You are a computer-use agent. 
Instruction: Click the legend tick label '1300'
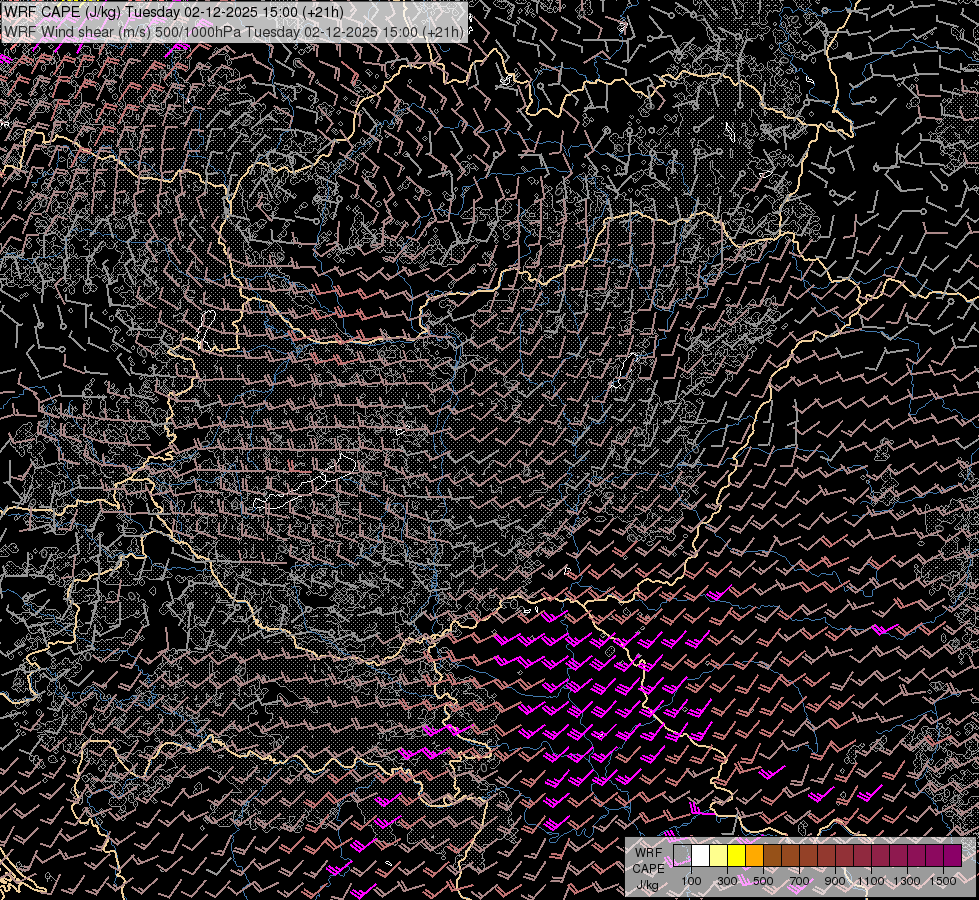(907, 881)
